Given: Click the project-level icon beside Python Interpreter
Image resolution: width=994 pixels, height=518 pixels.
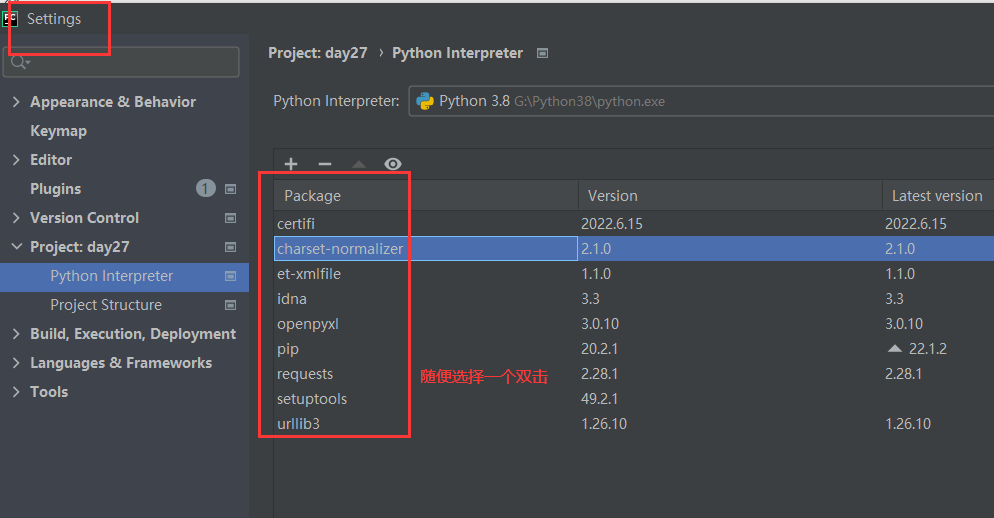Looking at the screenshot, I should click(231, 276).
